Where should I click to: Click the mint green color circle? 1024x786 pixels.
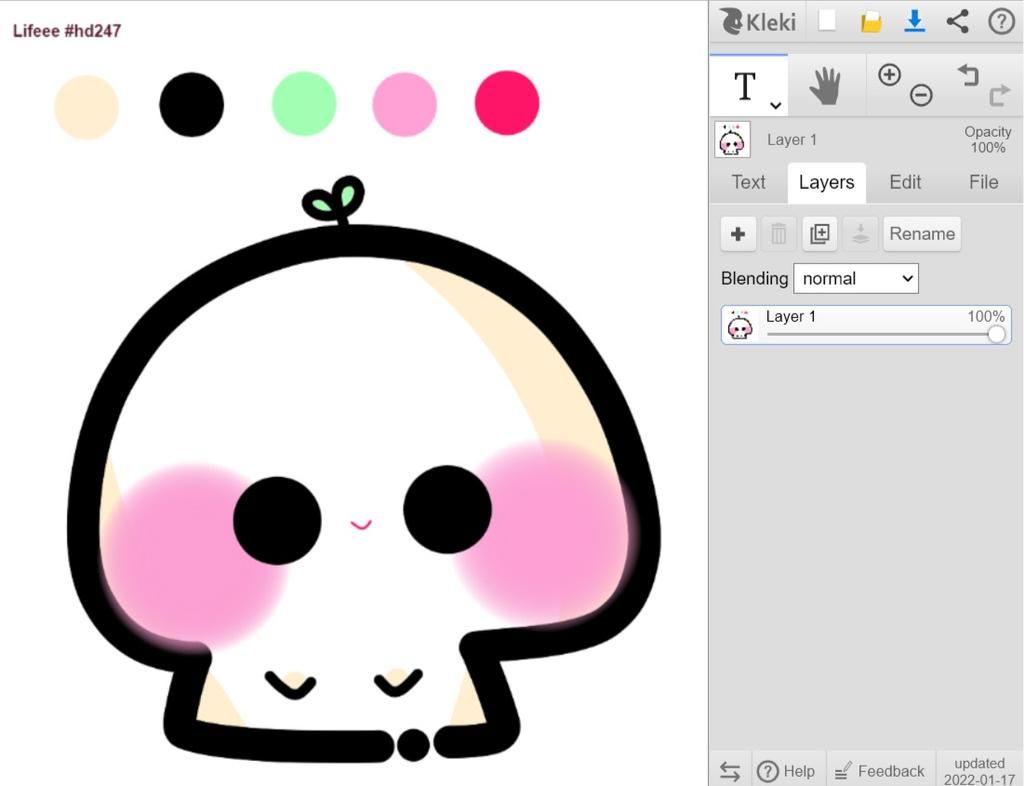pyautogui.click(x=304, y=104)
